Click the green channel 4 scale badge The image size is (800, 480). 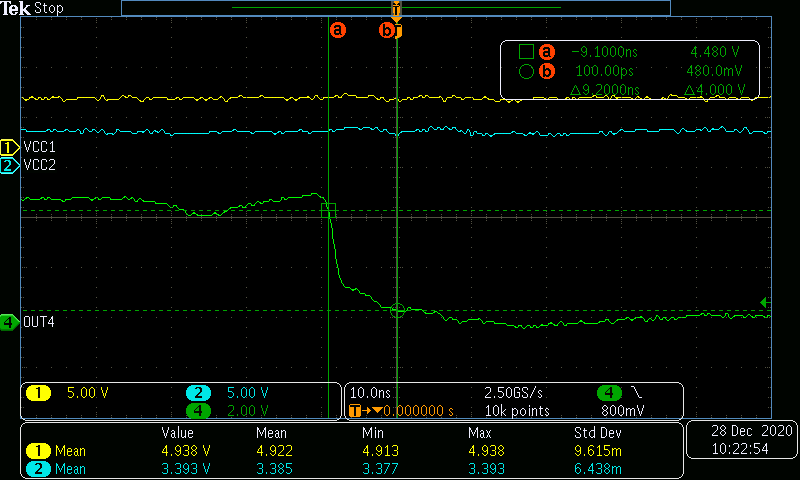coord(198,411)
